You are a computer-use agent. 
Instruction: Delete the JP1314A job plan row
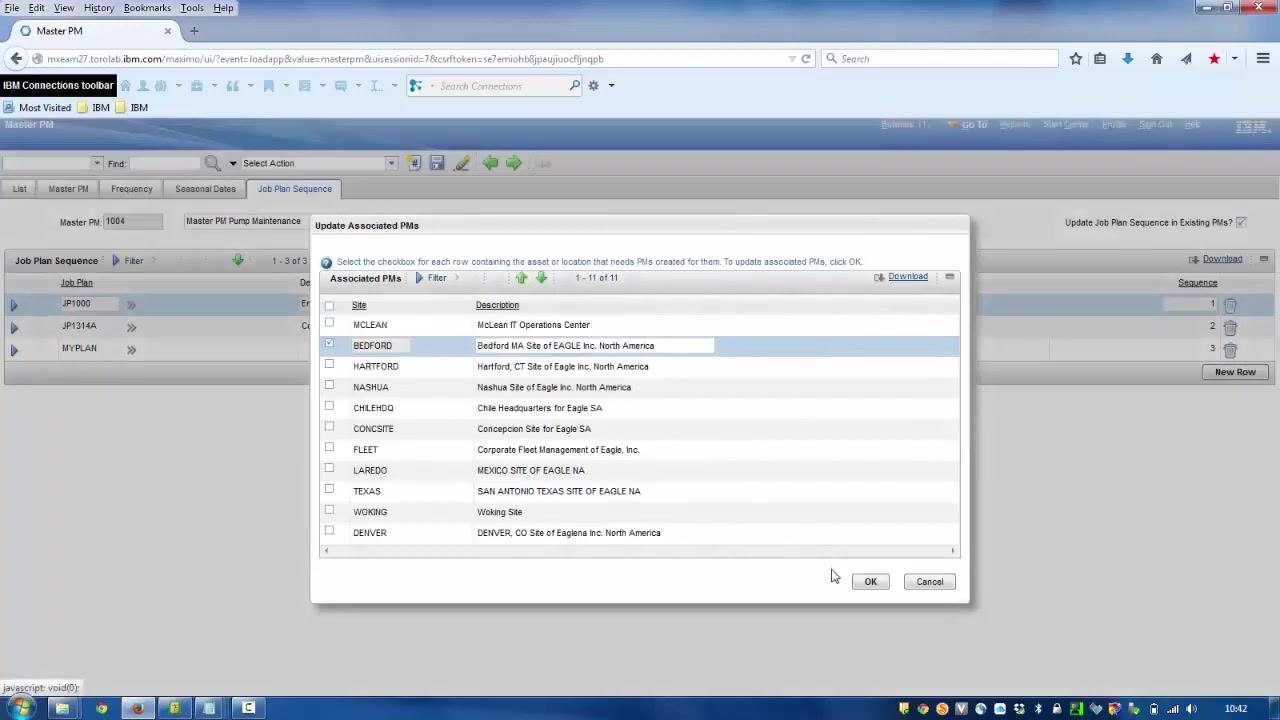pyautogui.click(x=1231, y=327)
